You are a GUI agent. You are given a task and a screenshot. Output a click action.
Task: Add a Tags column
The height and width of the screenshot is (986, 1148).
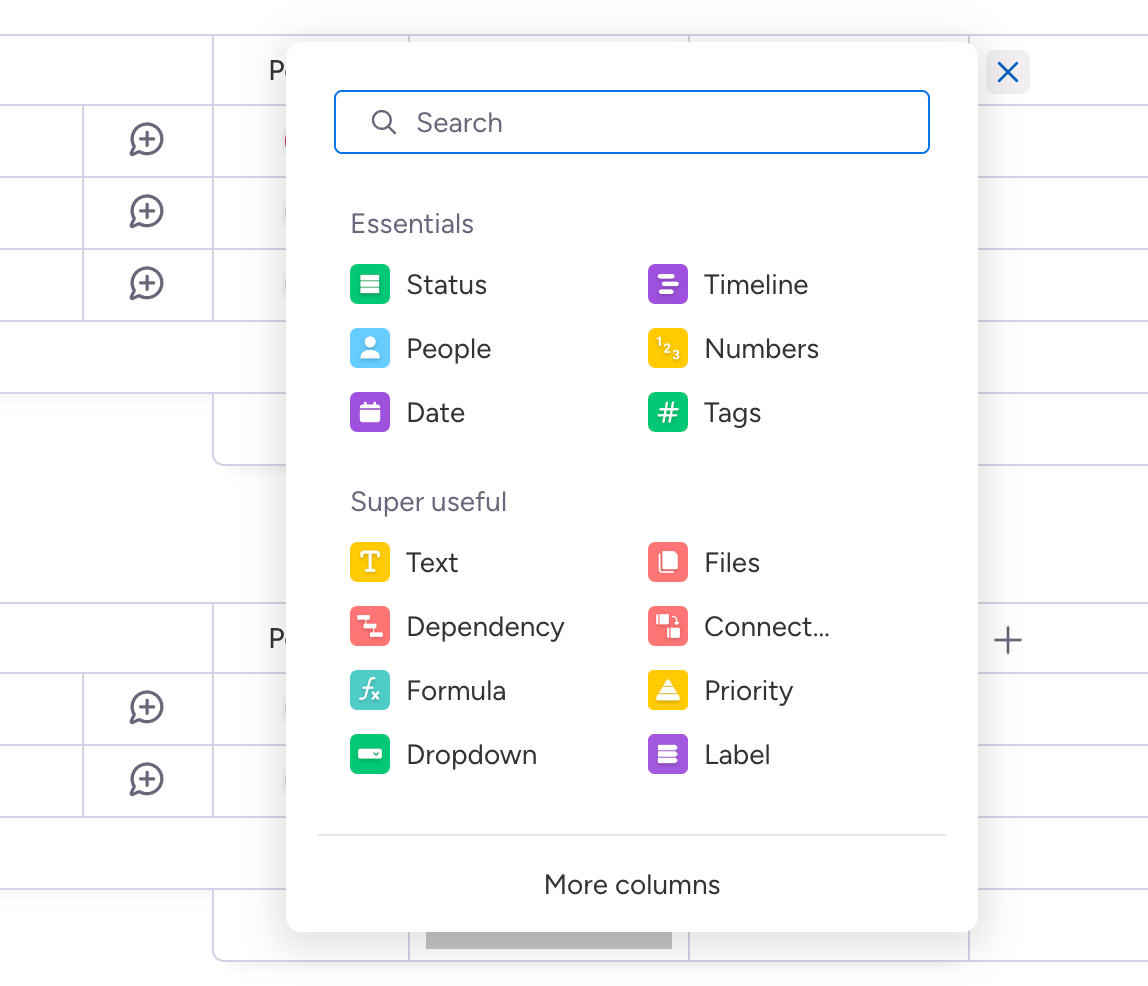pyautogui.click(x=733, y=412)
